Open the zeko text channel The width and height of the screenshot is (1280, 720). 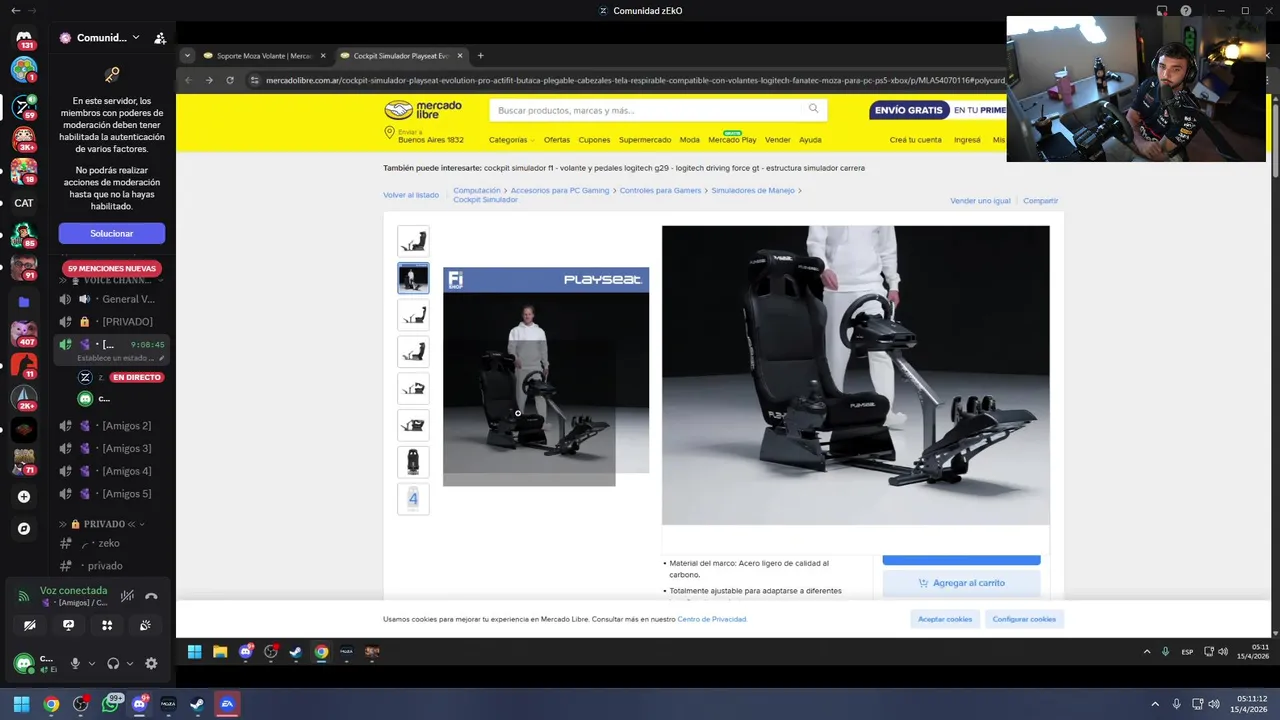pos(110,543)
